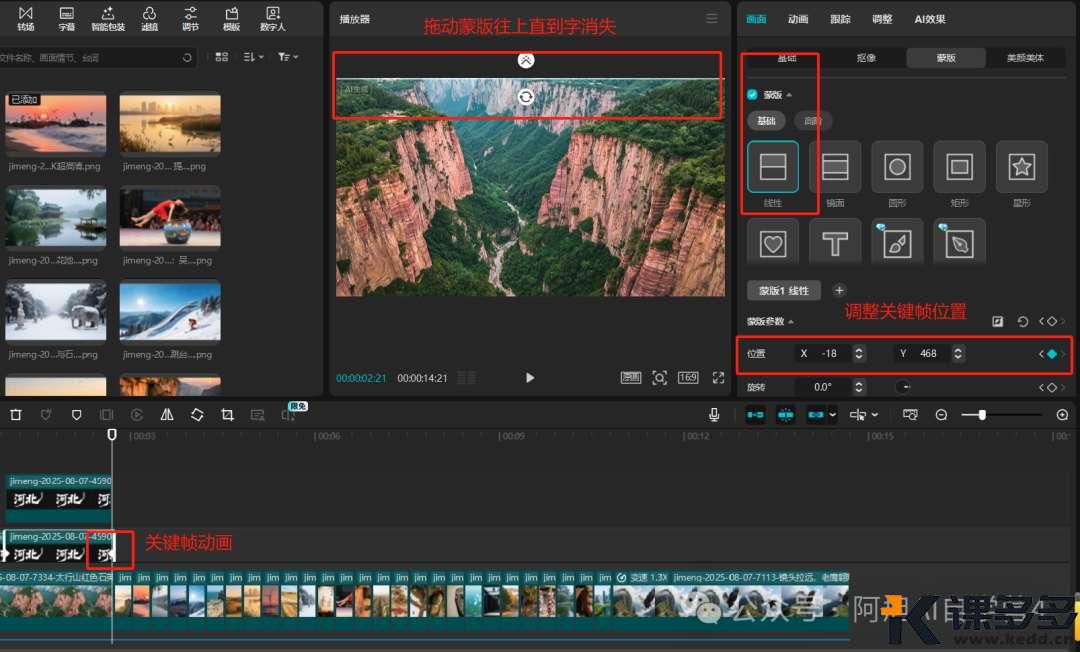Play the preview video
1080x652 pixels.
[x=530, y=377]
